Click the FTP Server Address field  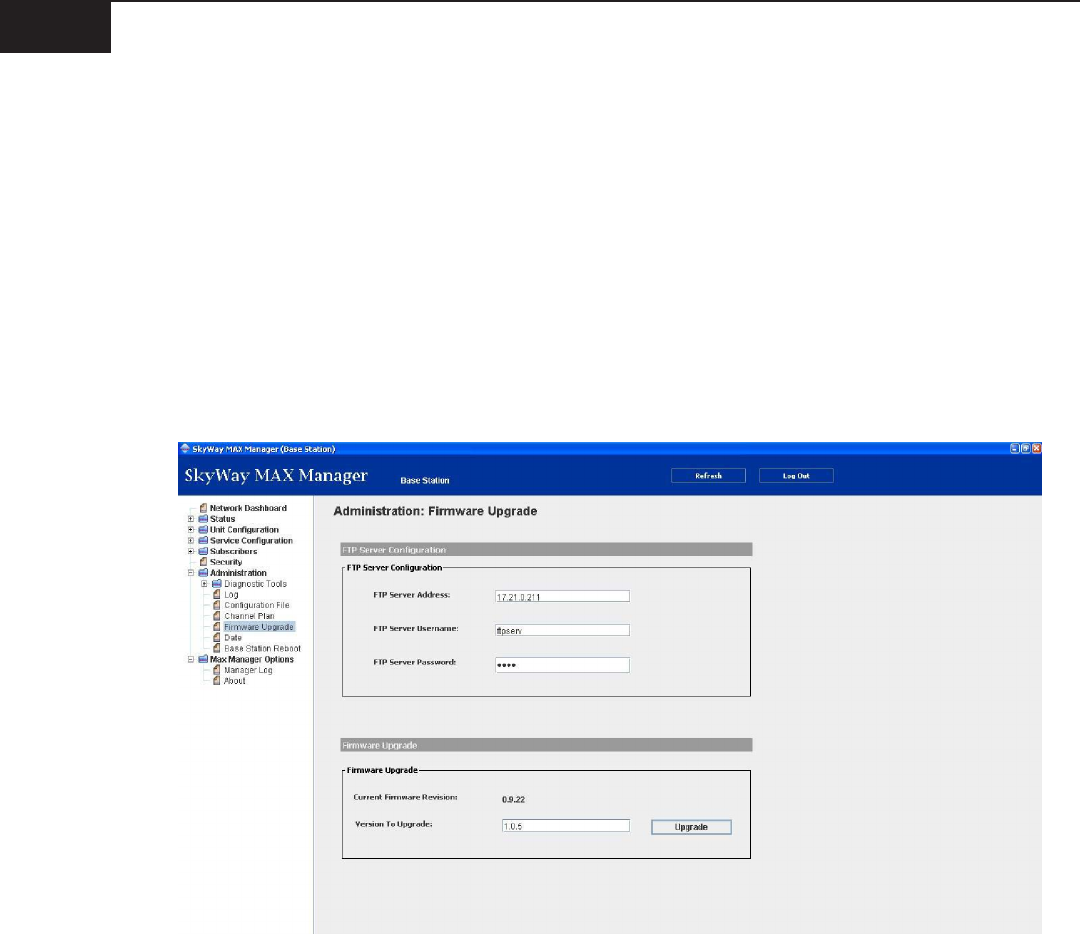(562, 596)
